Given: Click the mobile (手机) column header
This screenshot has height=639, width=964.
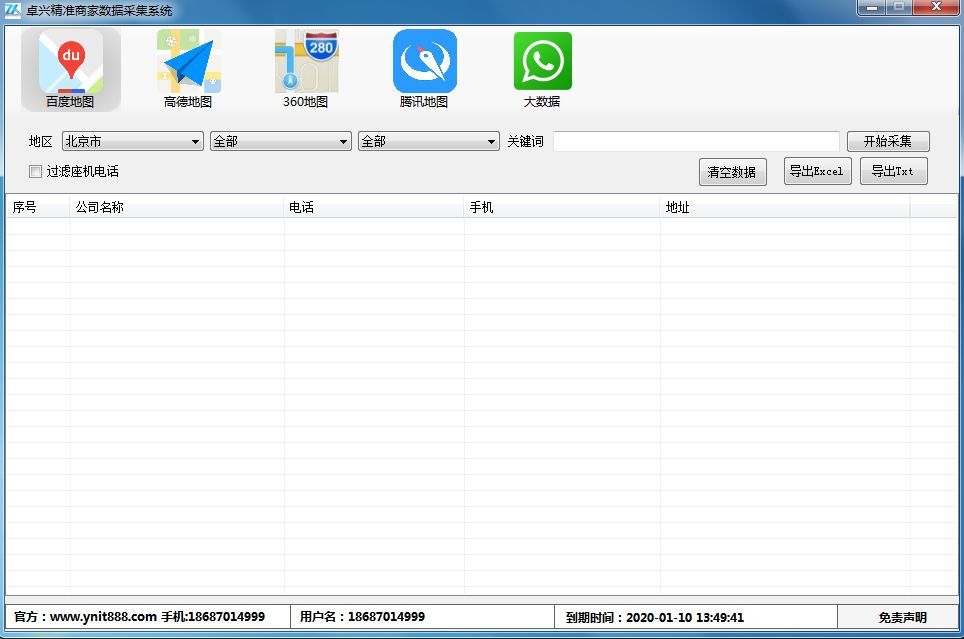Looking at the screenshot, I should [561, 208].
